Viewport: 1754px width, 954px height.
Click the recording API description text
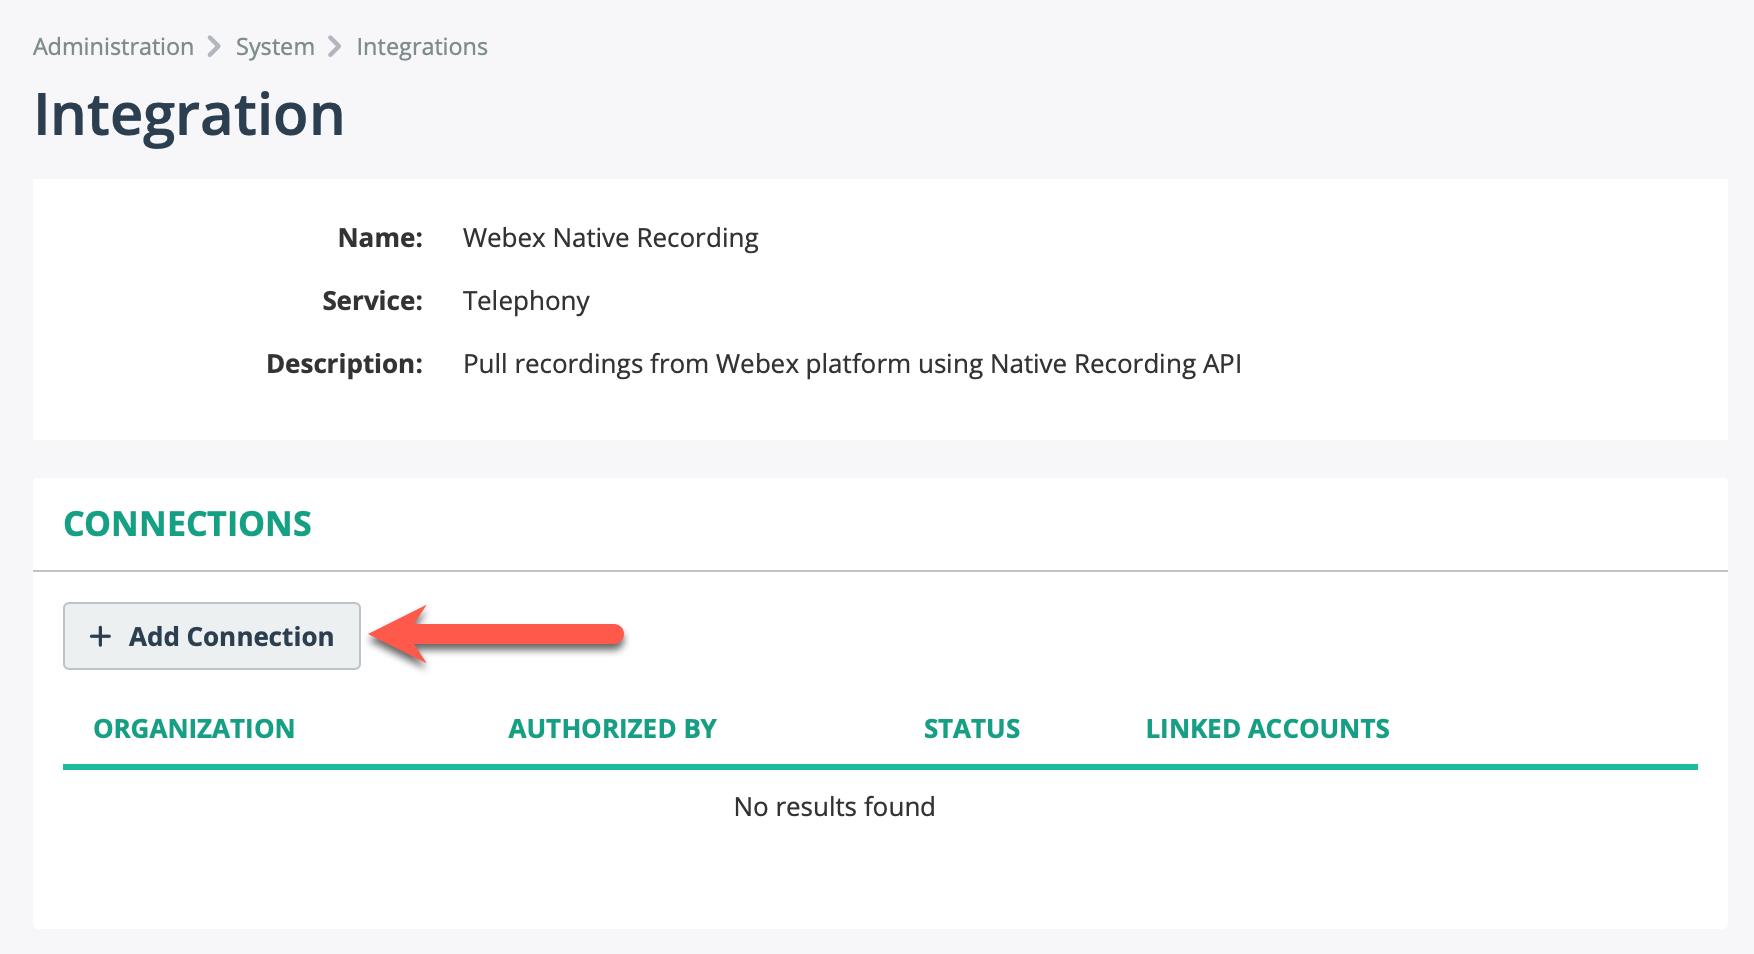coord(851,364)
